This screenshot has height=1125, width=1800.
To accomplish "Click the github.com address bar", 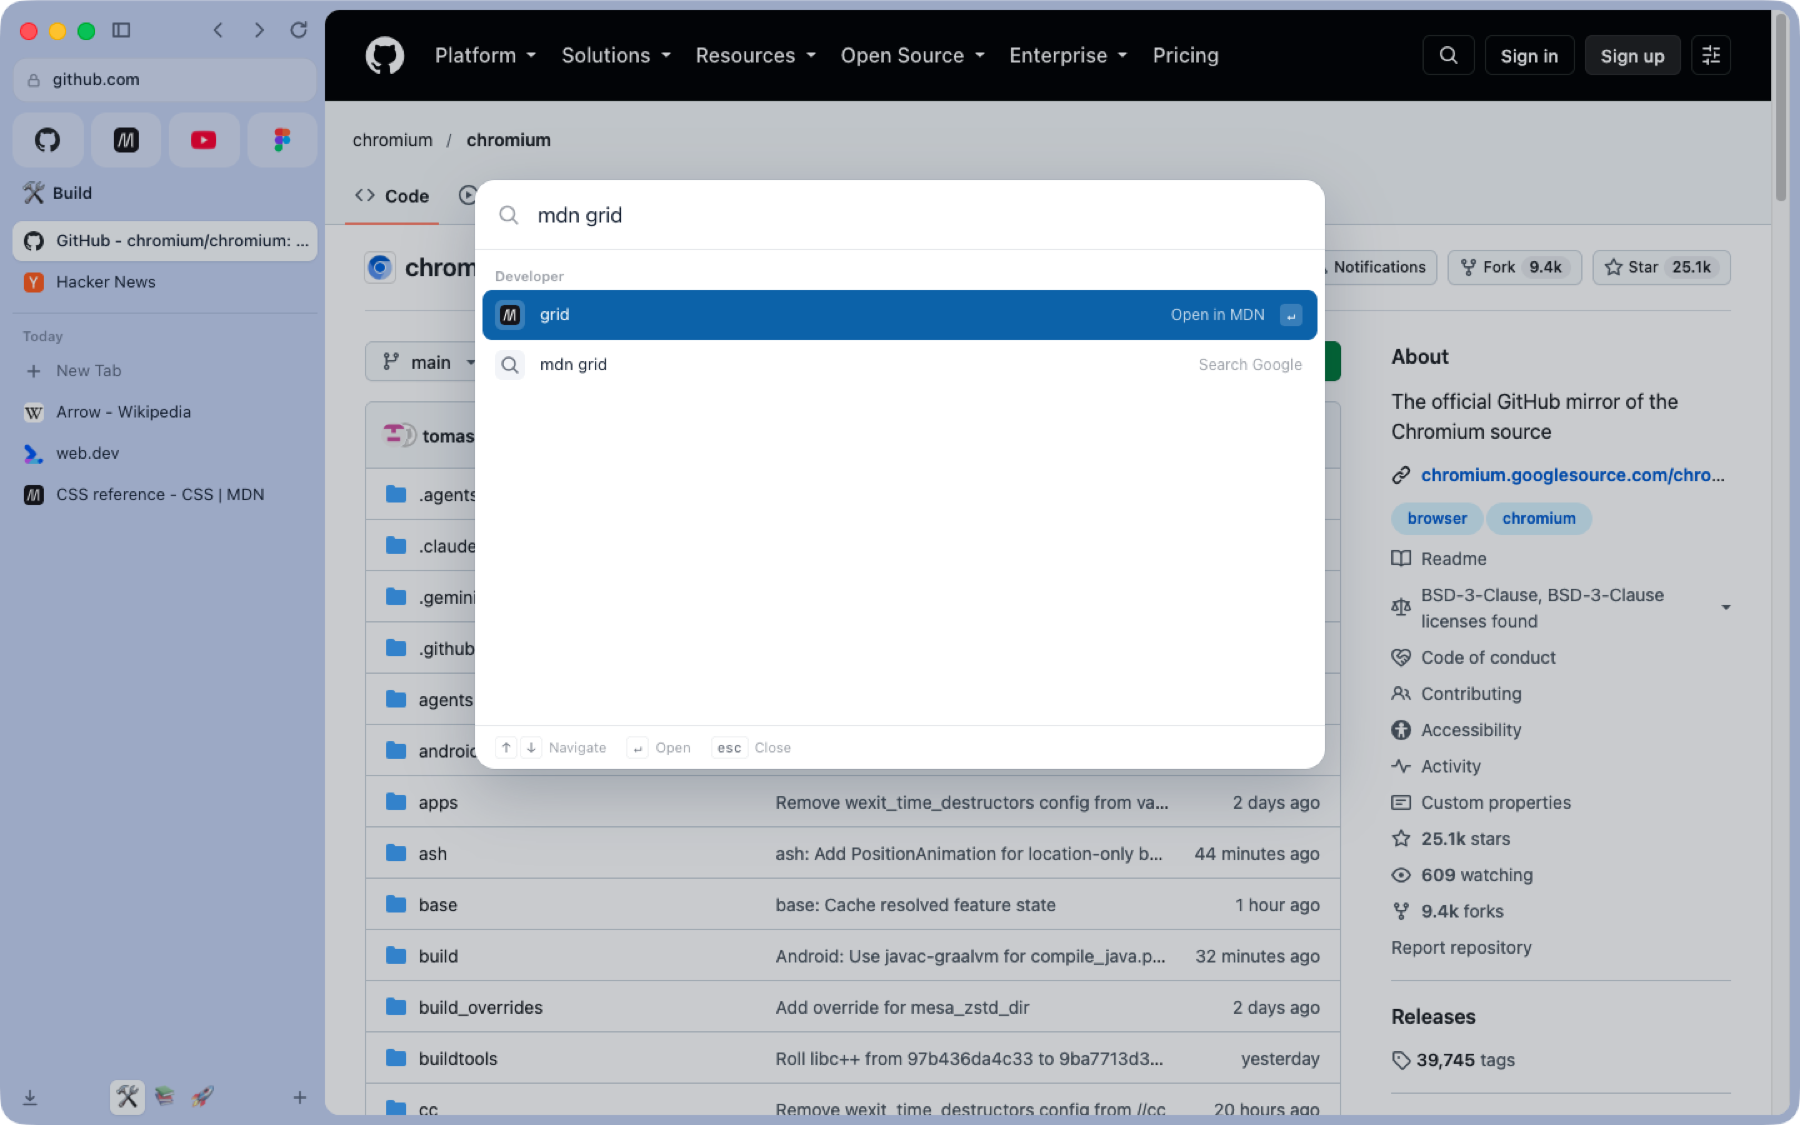I will pos(165,80).
